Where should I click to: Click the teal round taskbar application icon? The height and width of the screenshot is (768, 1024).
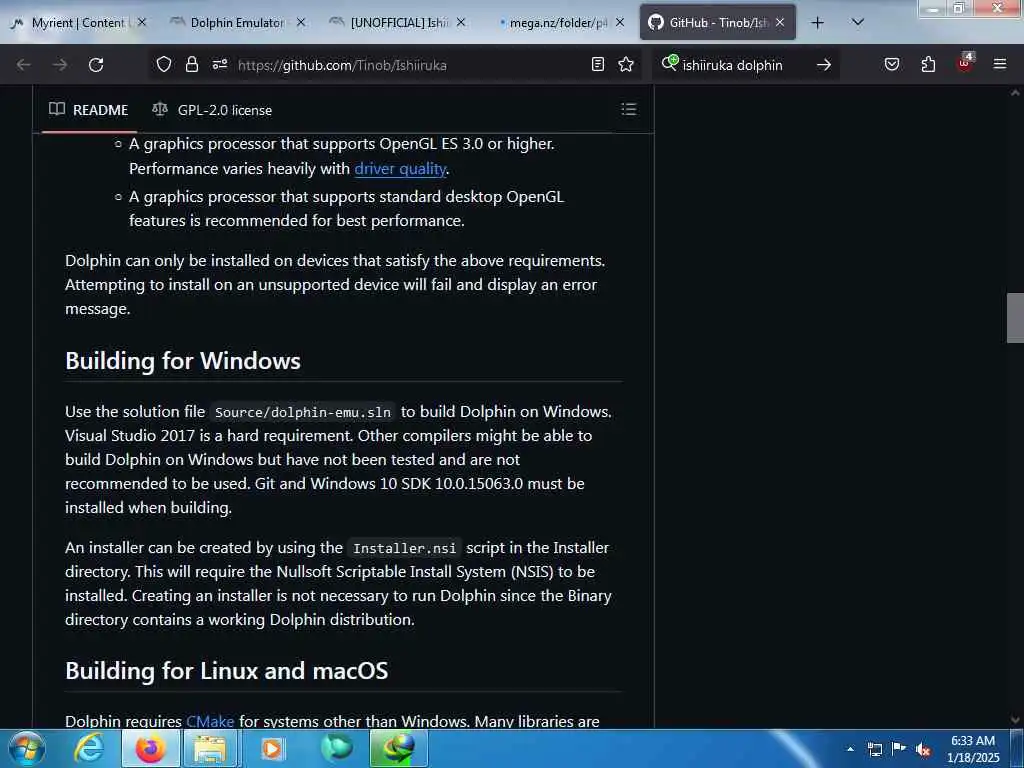click(x=337, y=748)
